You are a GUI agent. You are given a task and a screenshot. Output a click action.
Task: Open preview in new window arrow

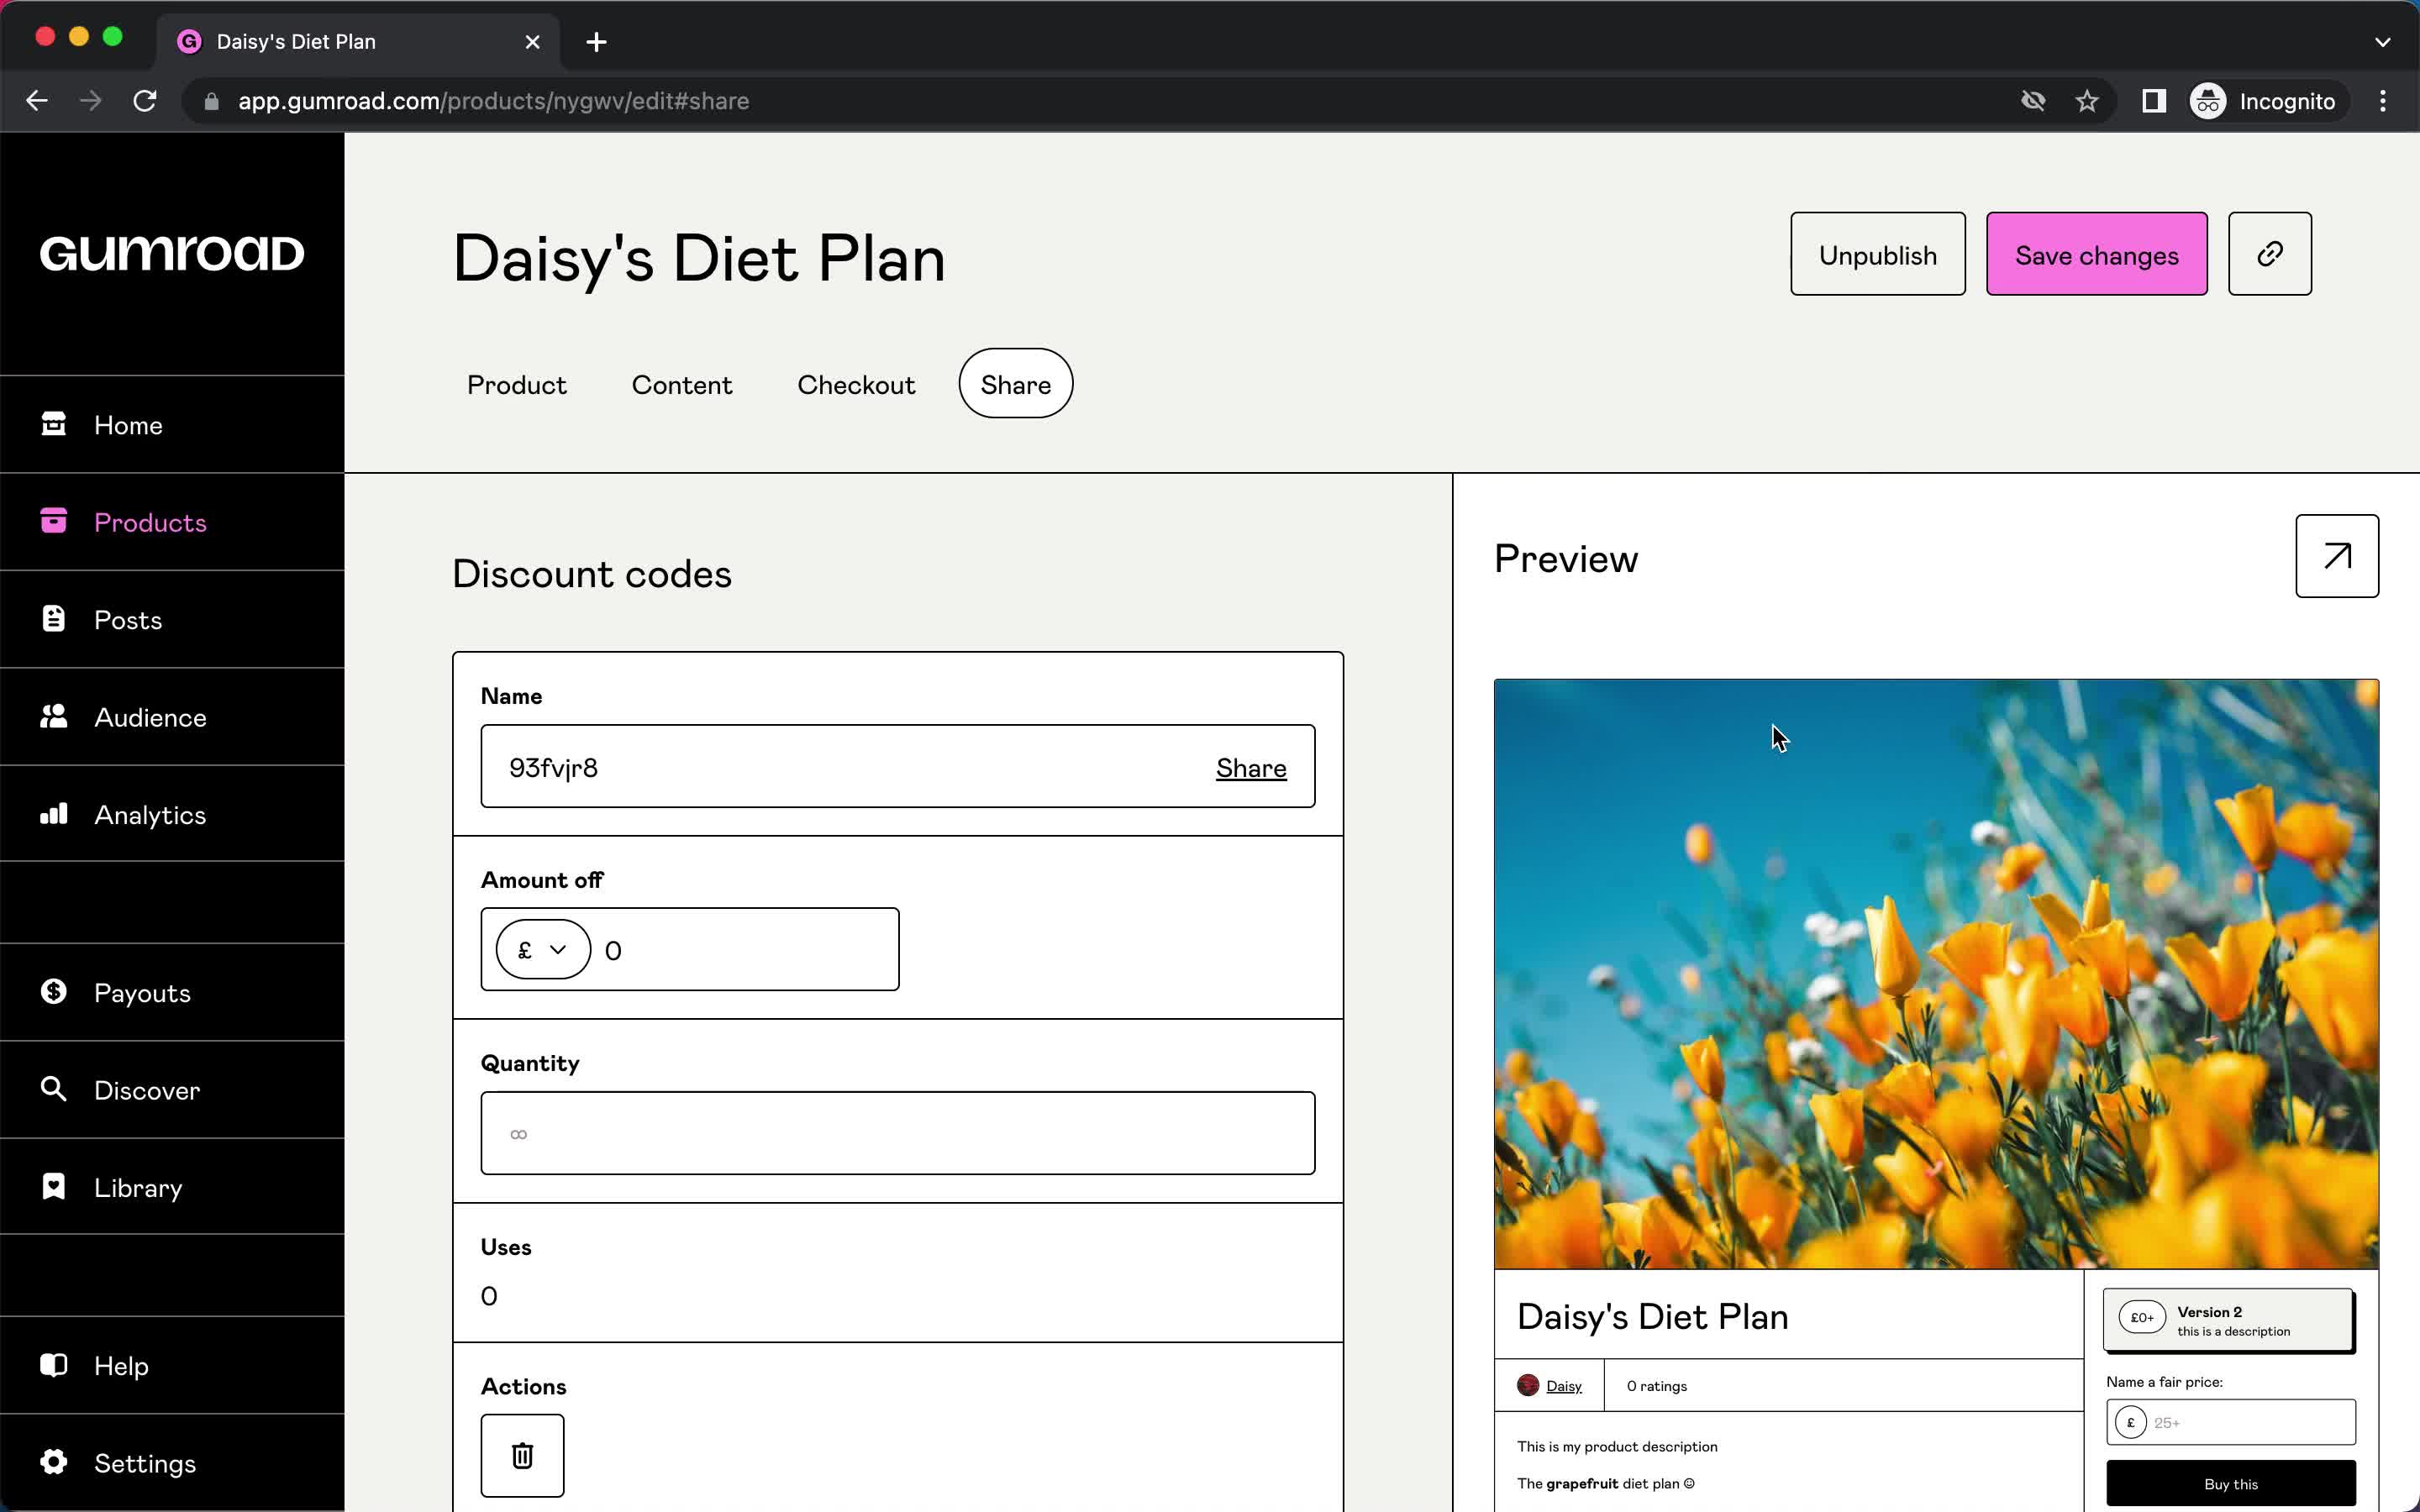pos(2336,556)
